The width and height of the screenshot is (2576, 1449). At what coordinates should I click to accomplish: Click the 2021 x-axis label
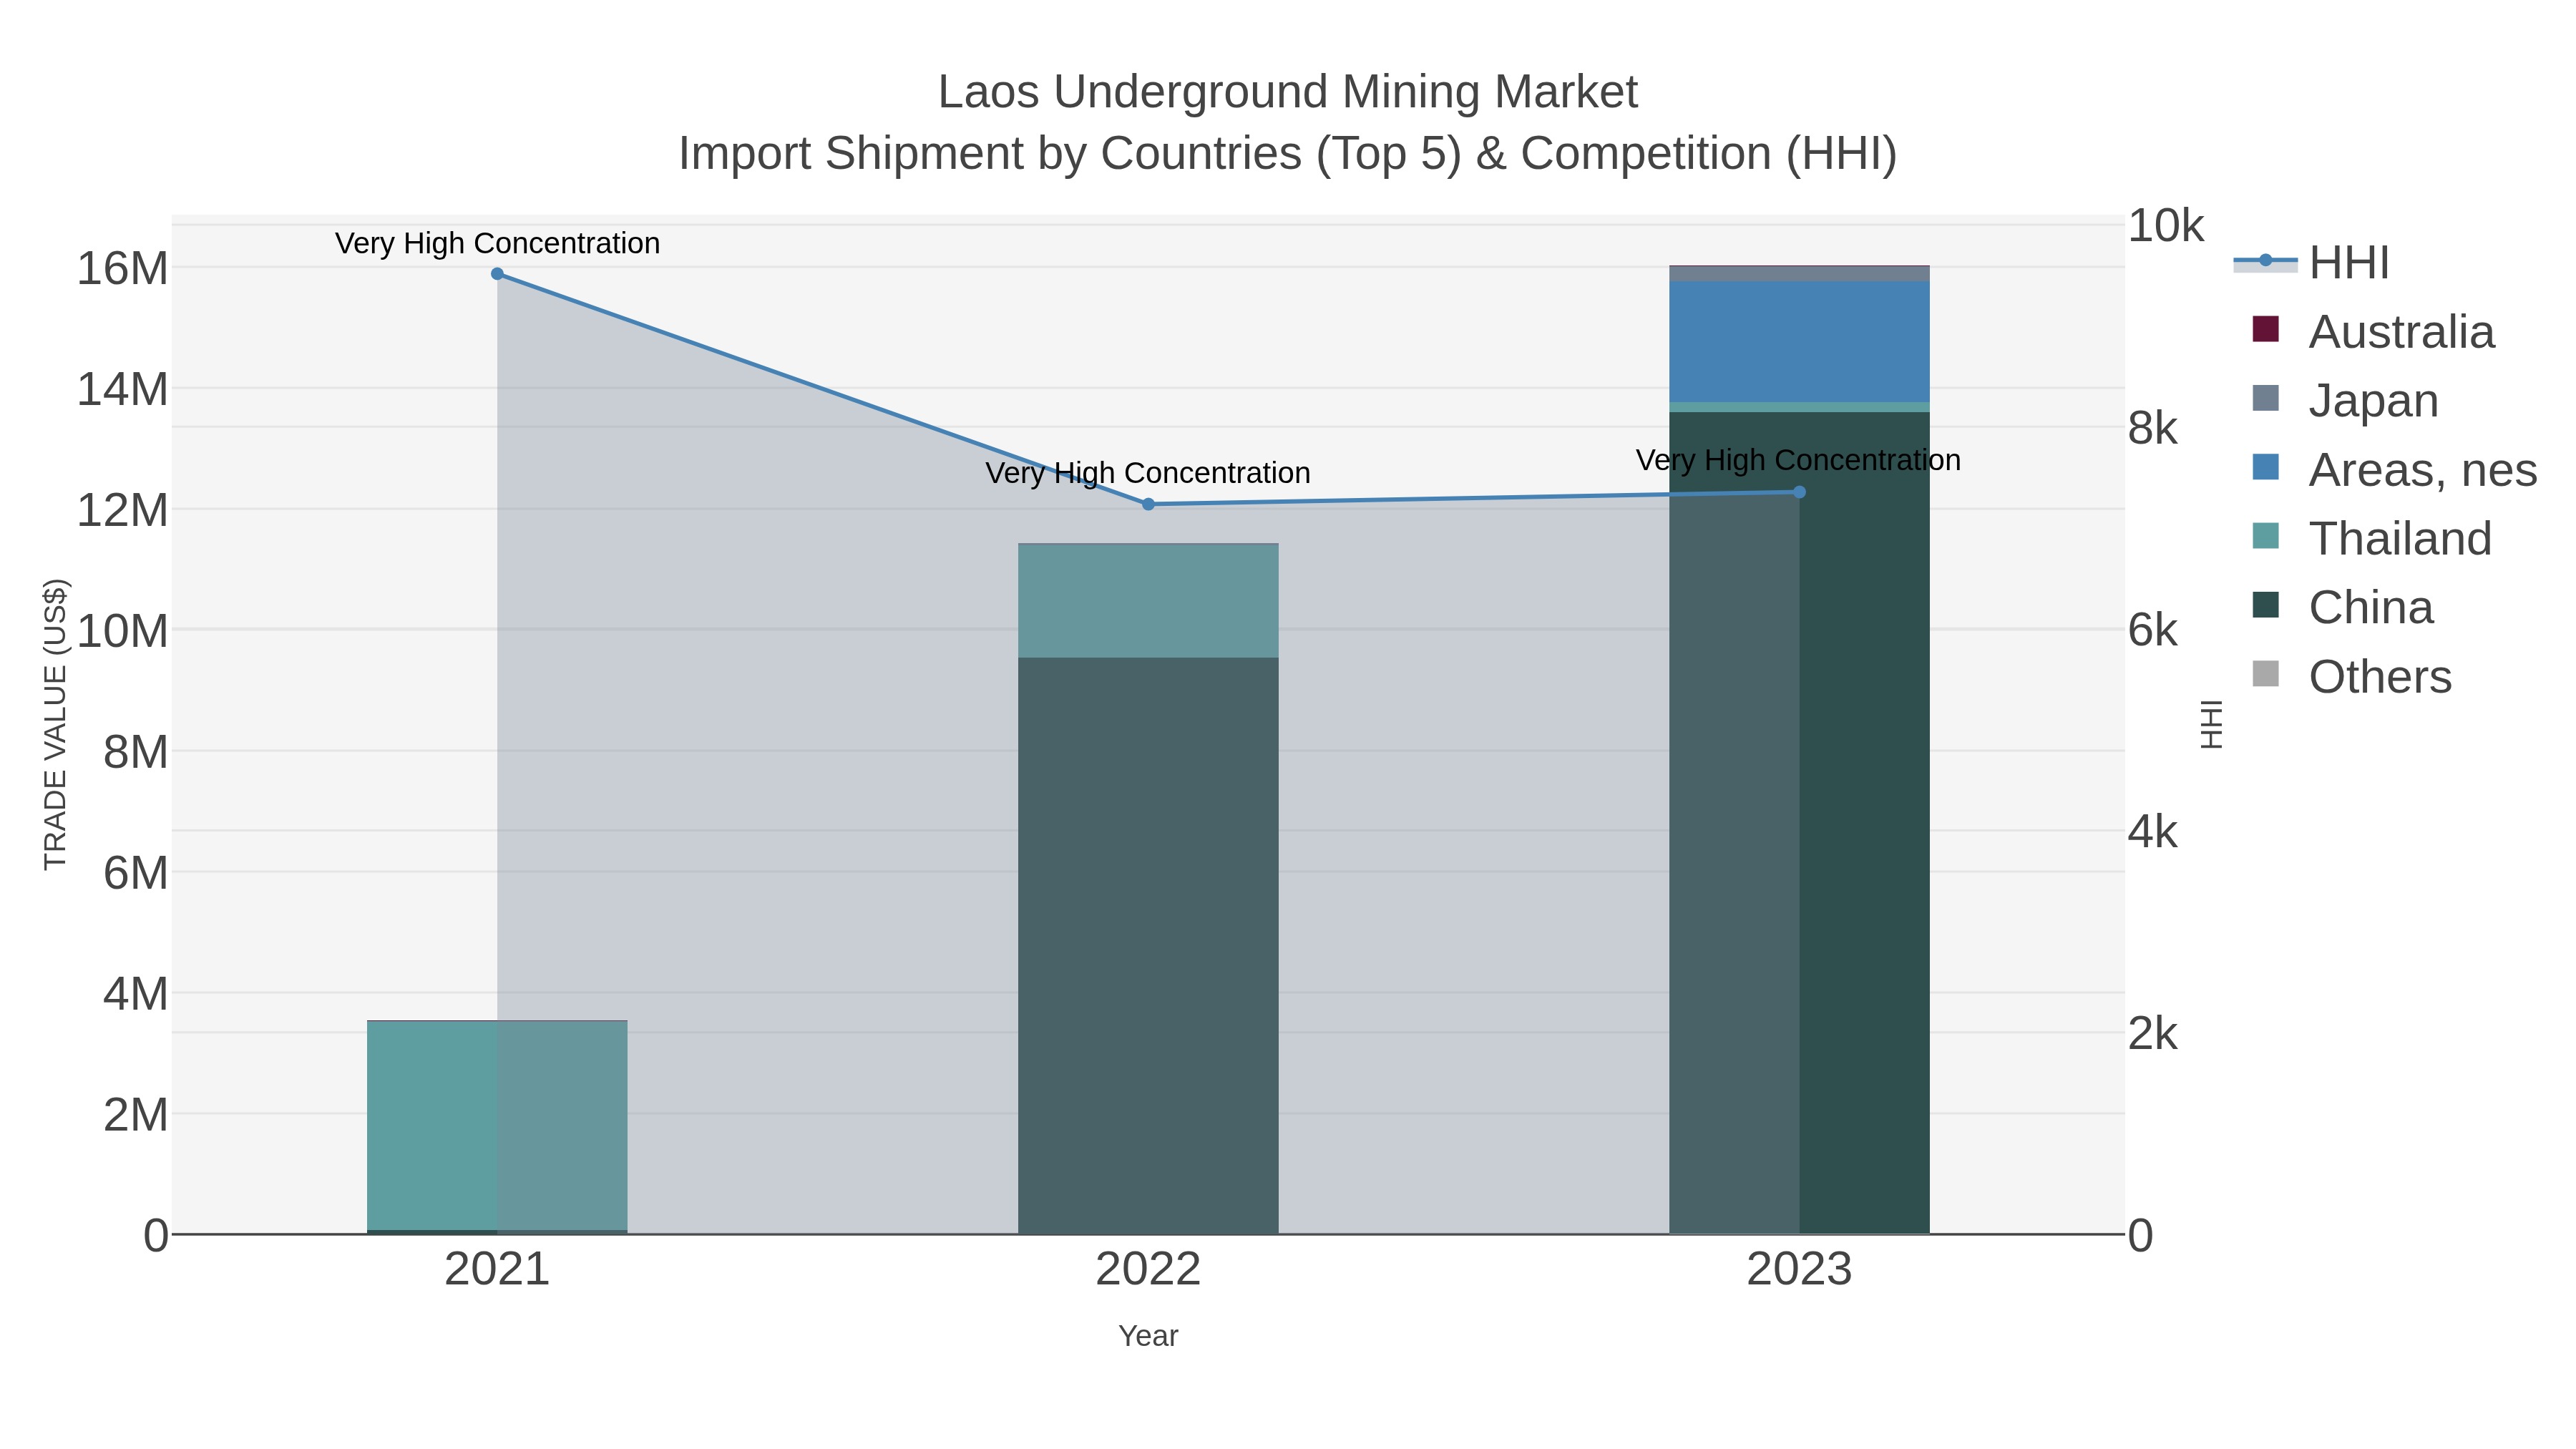point(497,1270)
